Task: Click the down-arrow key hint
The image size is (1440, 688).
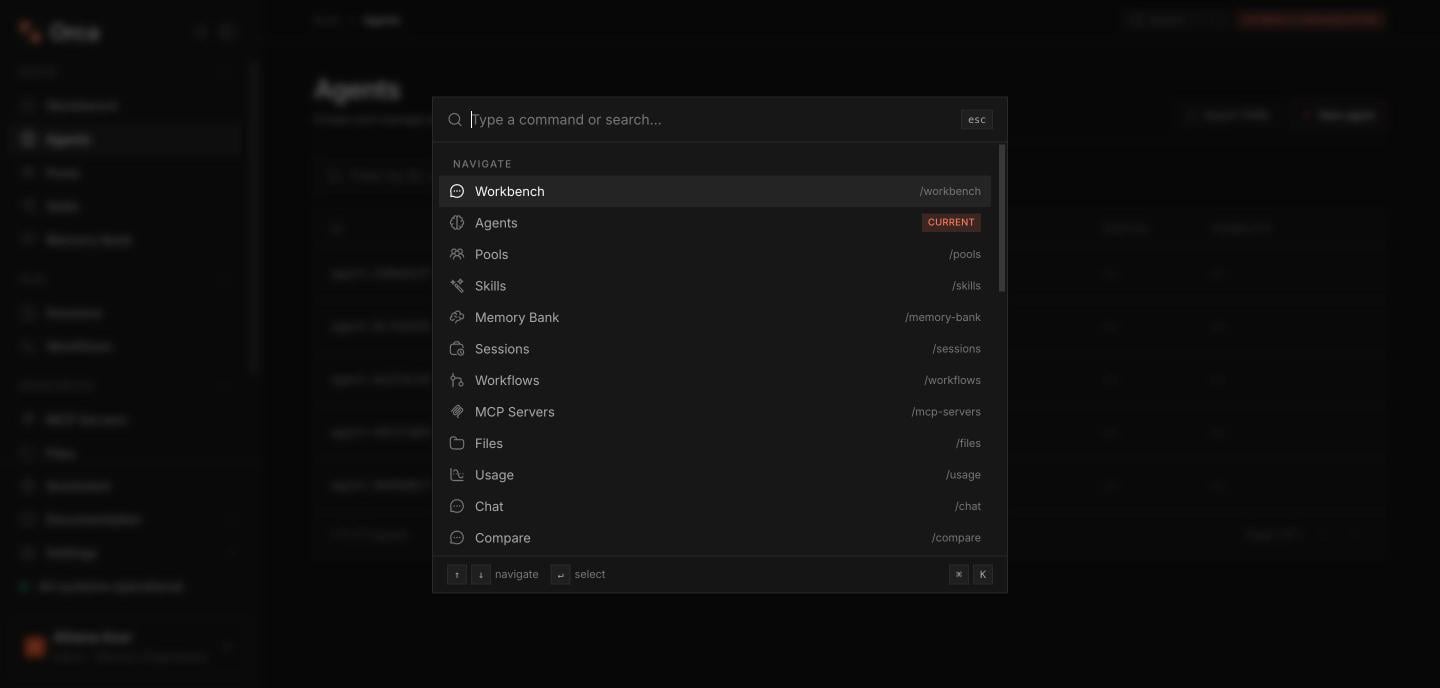Action: click(481, 575)
